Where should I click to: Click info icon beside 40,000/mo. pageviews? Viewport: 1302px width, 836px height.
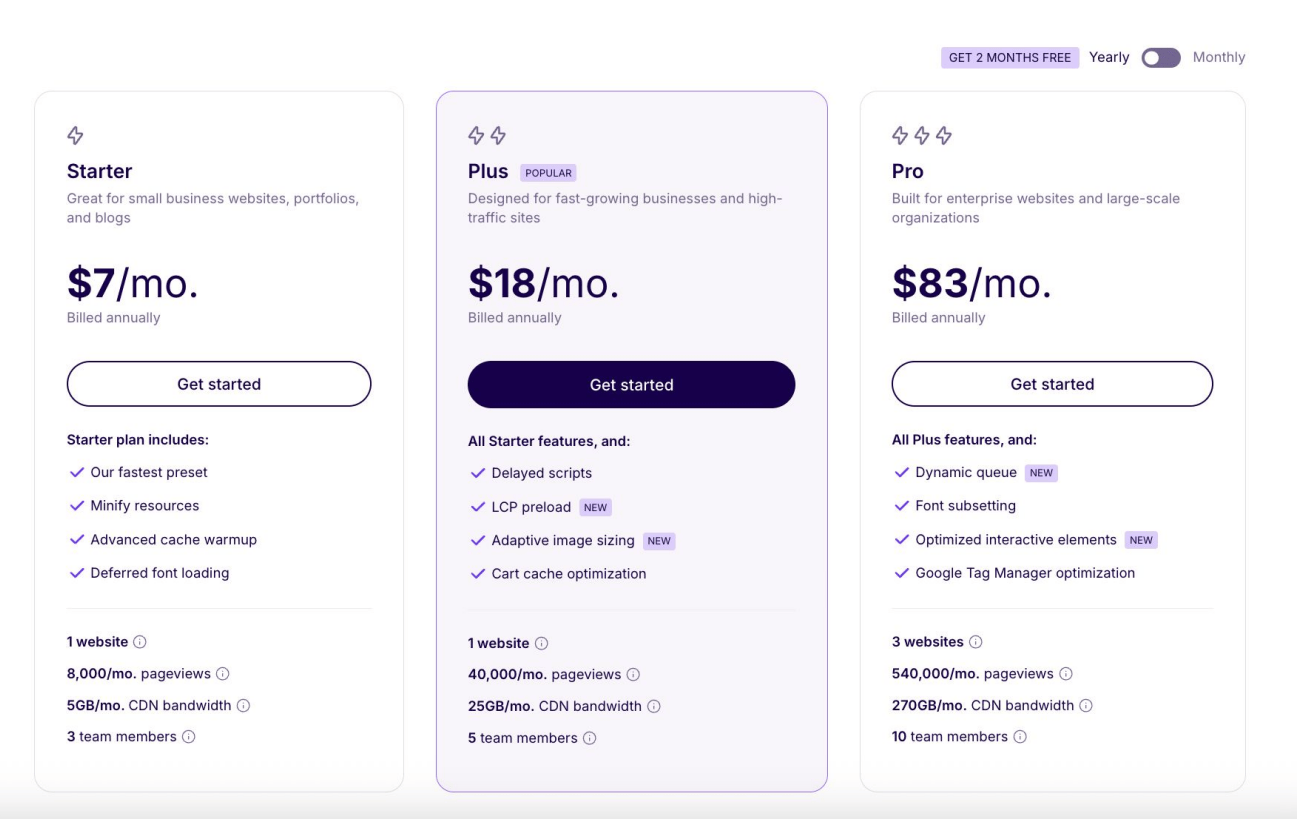pyautogui.click(x=633, y=675)
